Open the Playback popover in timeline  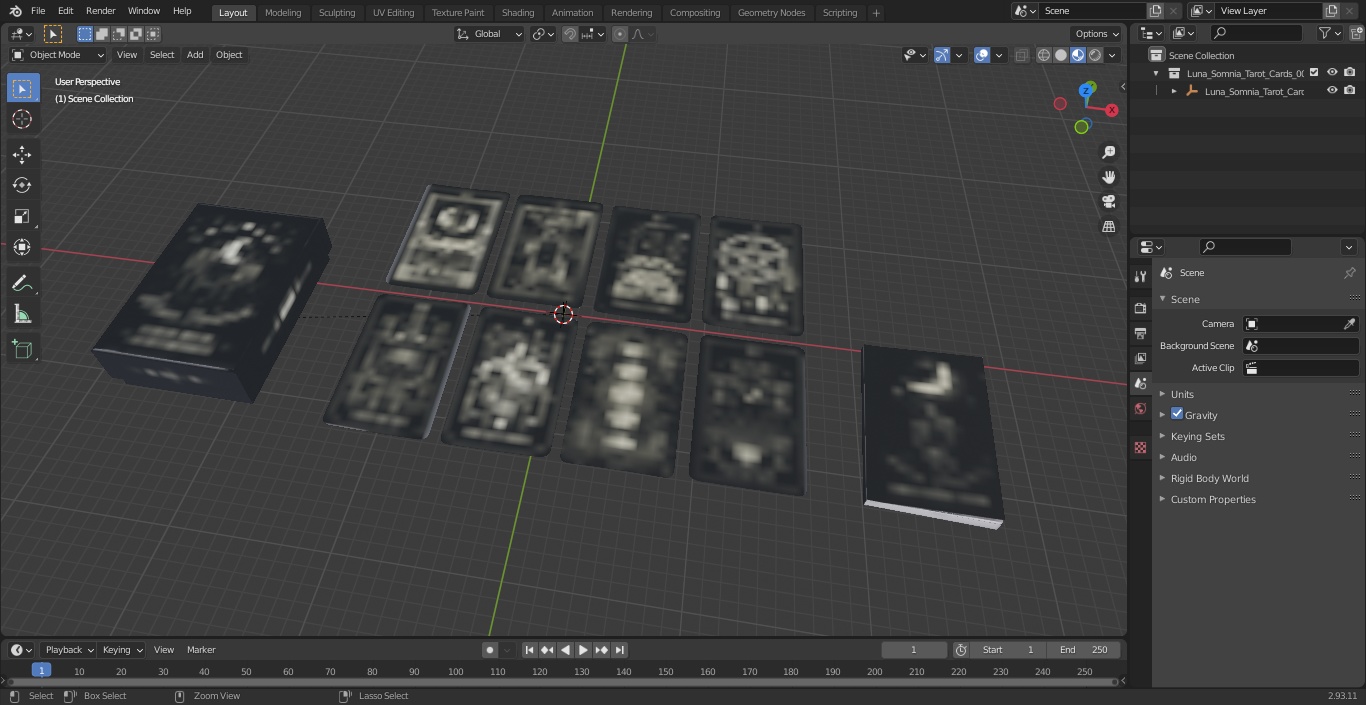coord(70,650)
